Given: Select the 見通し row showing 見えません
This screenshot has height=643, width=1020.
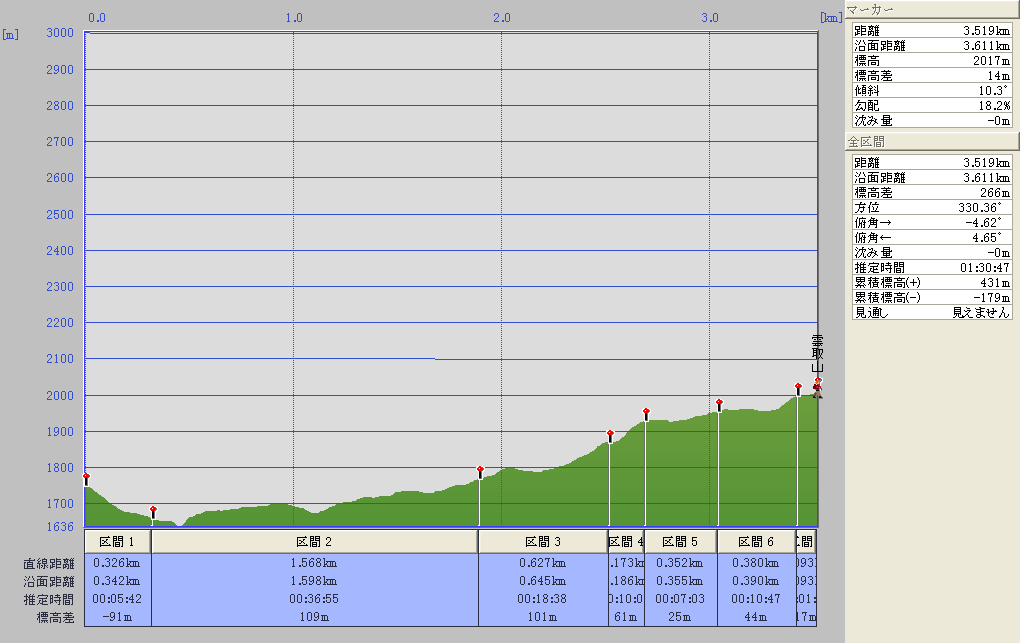Looking at the screenshot, I should 931,312.
